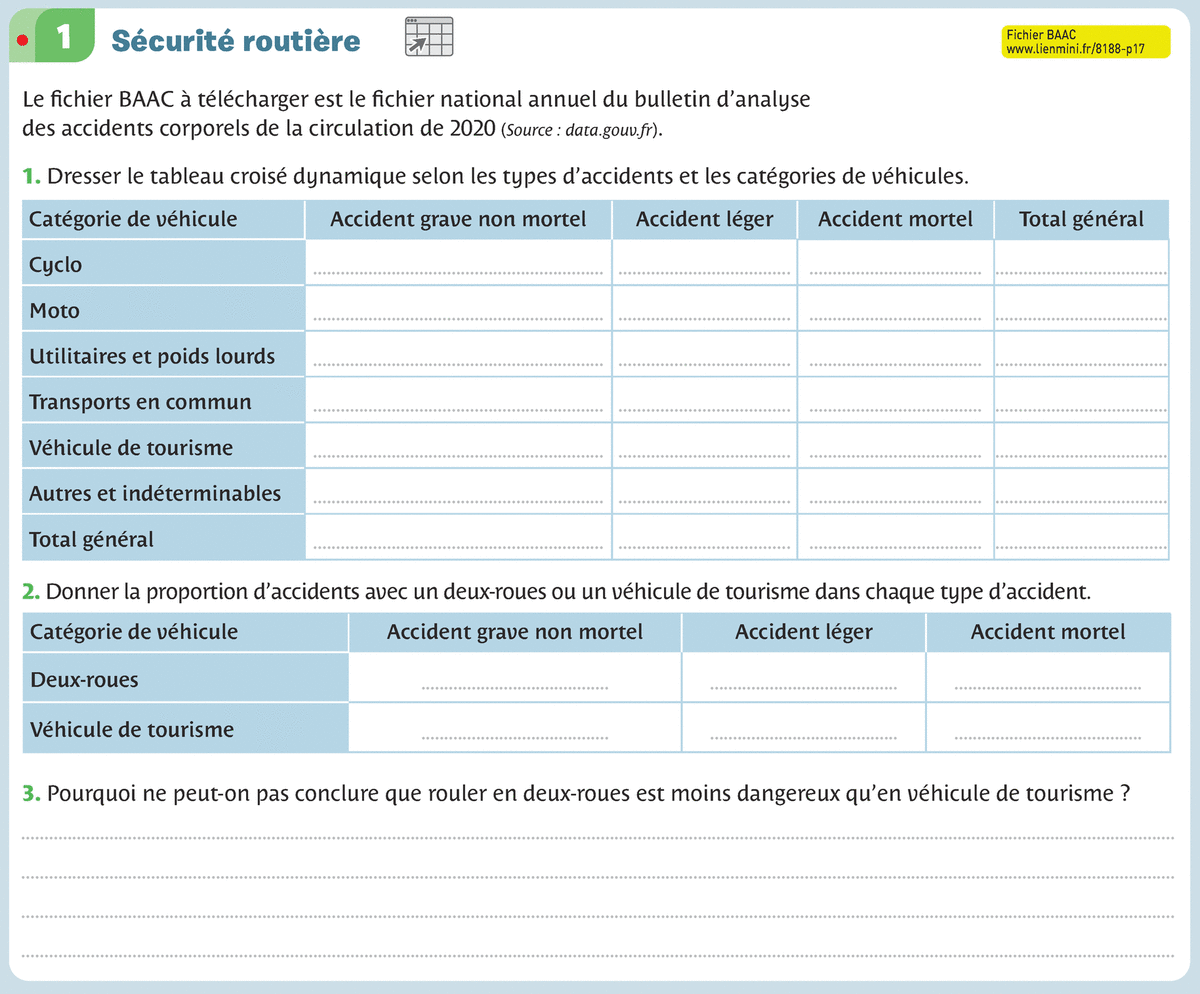Select the Moto row 'Accident léger' cell
1200x994 pixels.
pyautogui.click(x=704, y=308)
